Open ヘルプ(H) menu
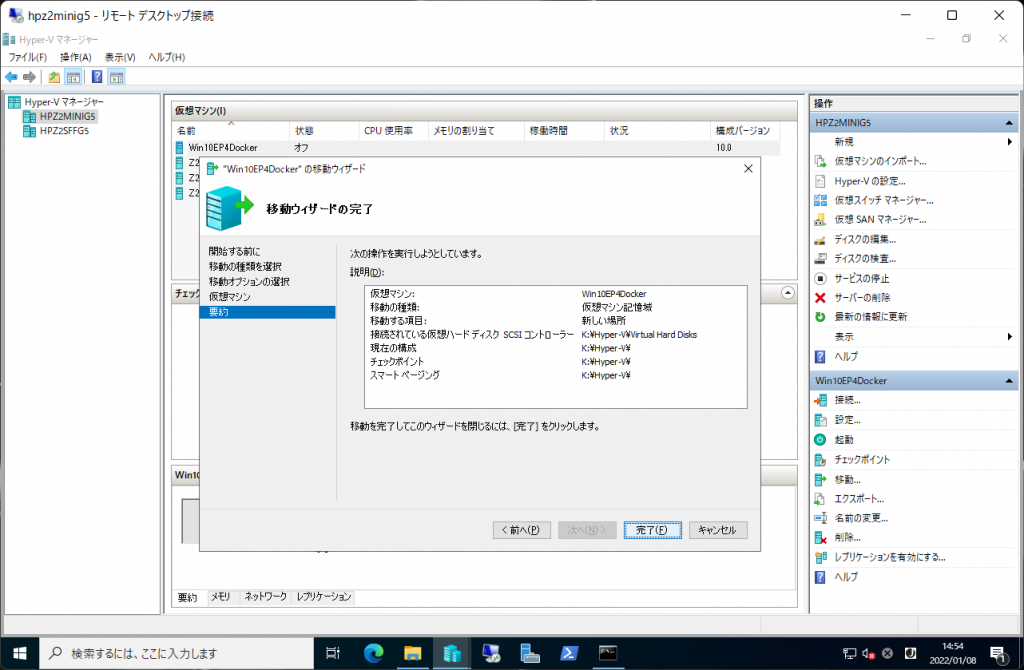This screenshot has height=670, width=1024. tap(167, 57)
